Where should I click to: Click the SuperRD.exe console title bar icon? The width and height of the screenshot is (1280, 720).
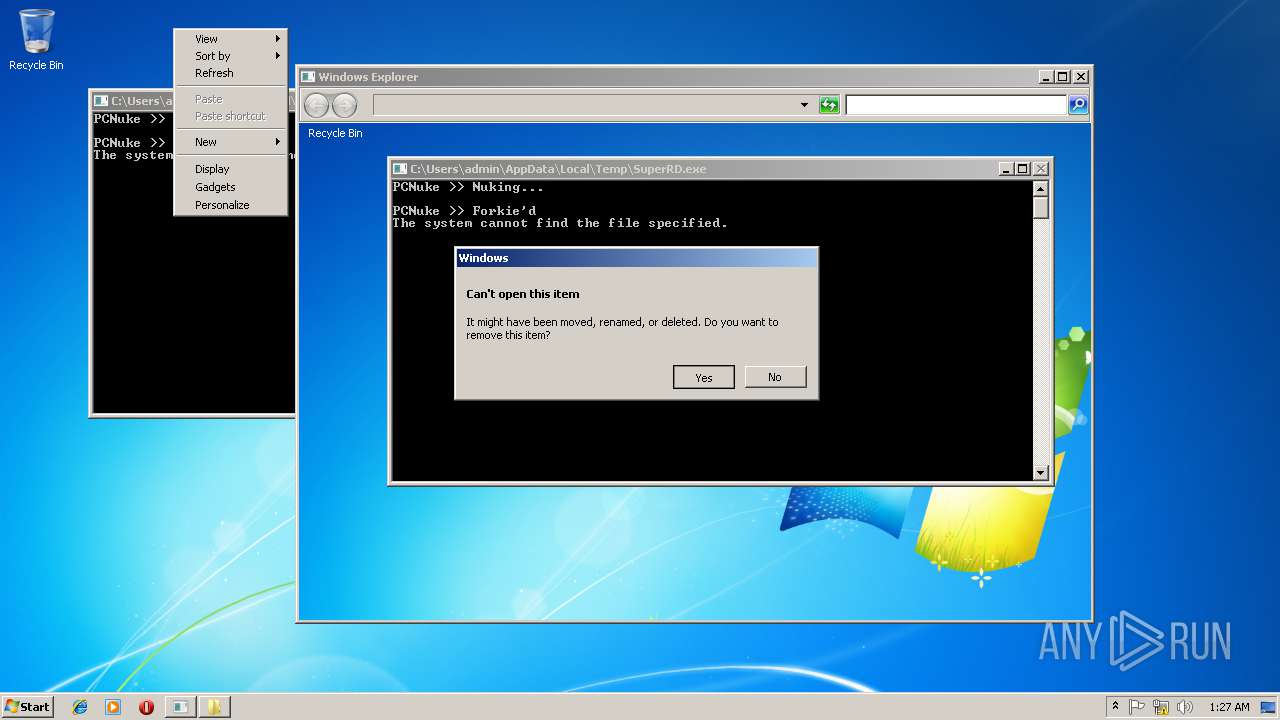(x=400, y=169)
